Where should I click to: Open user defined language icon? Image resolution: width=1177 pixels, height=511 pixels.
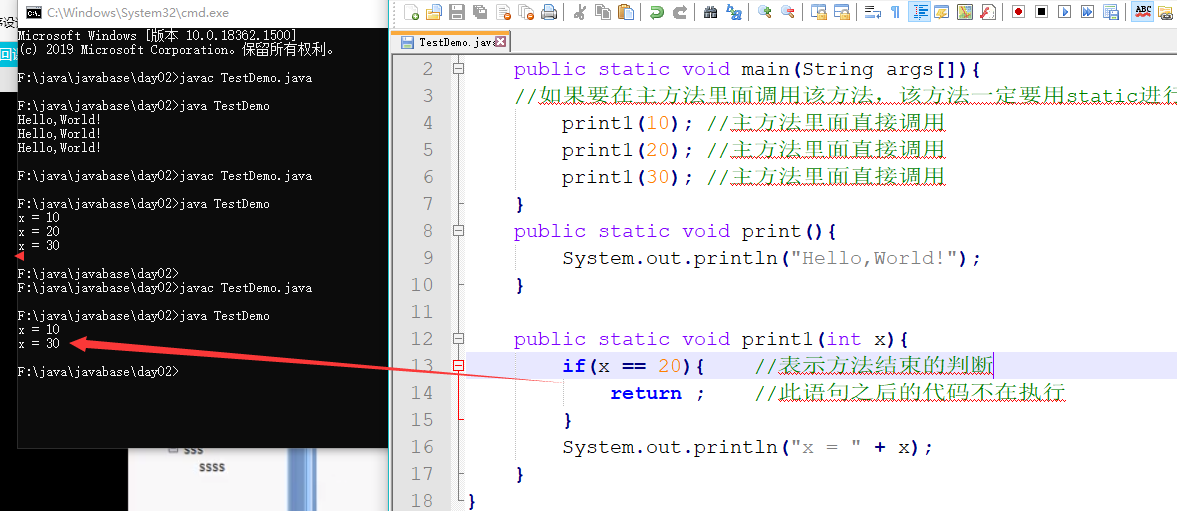(x=941, y=12)
